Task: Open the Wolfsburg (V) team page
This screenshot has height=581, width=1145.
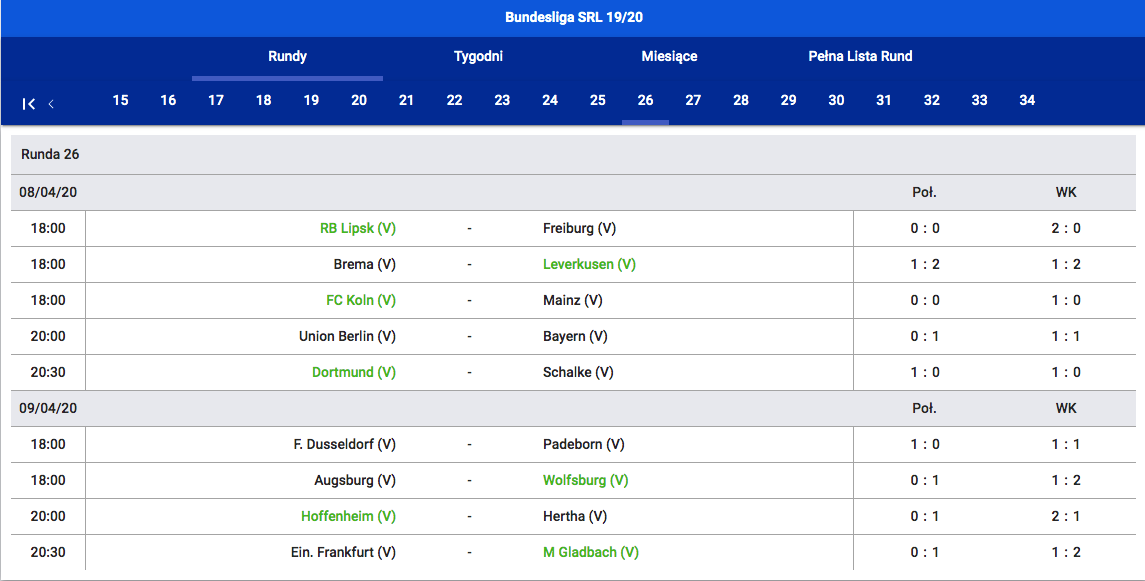Action: (x=585, y=480)
